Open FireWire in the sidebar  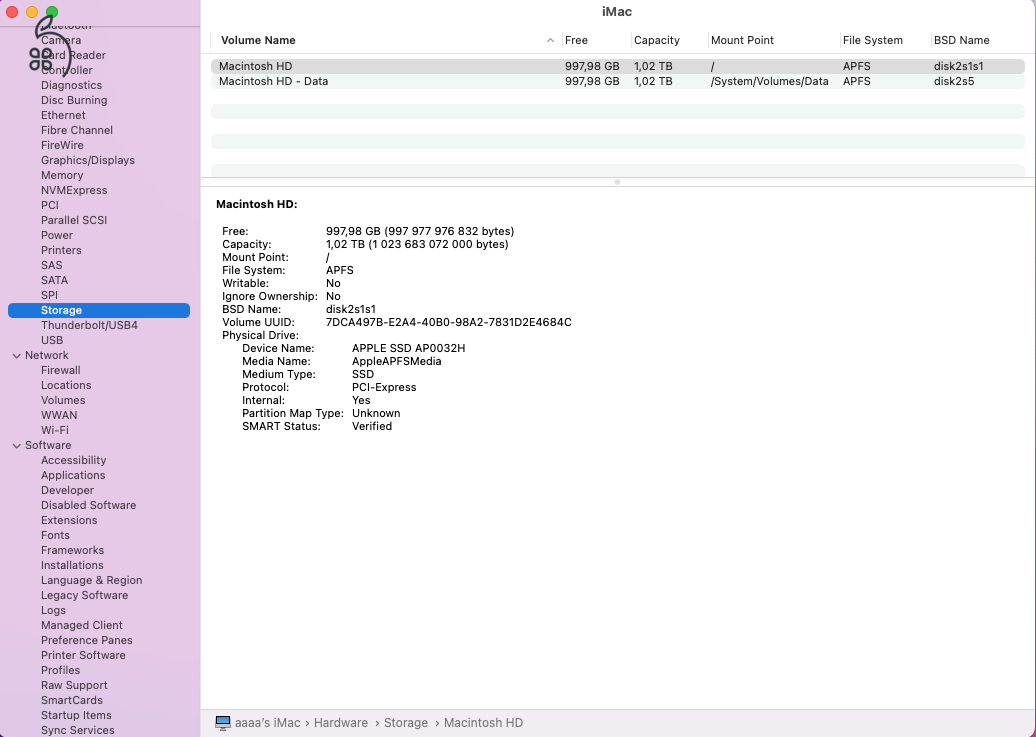coord(62,145)
